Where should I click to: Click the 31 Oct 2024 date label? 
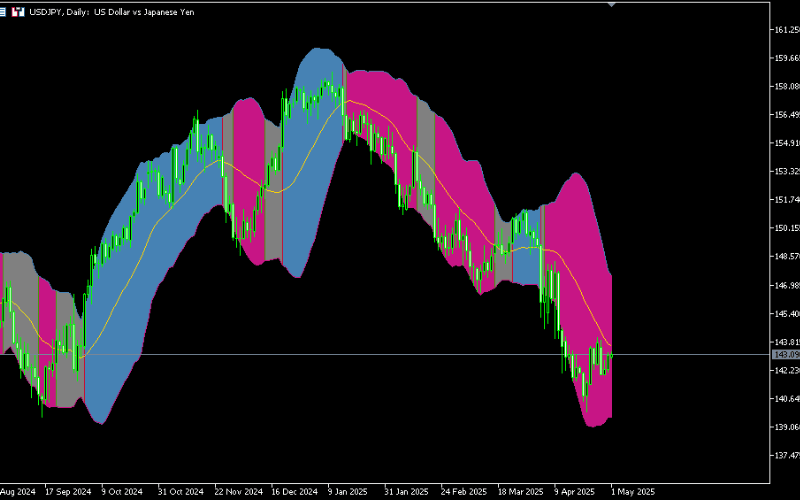click(179, 492)
